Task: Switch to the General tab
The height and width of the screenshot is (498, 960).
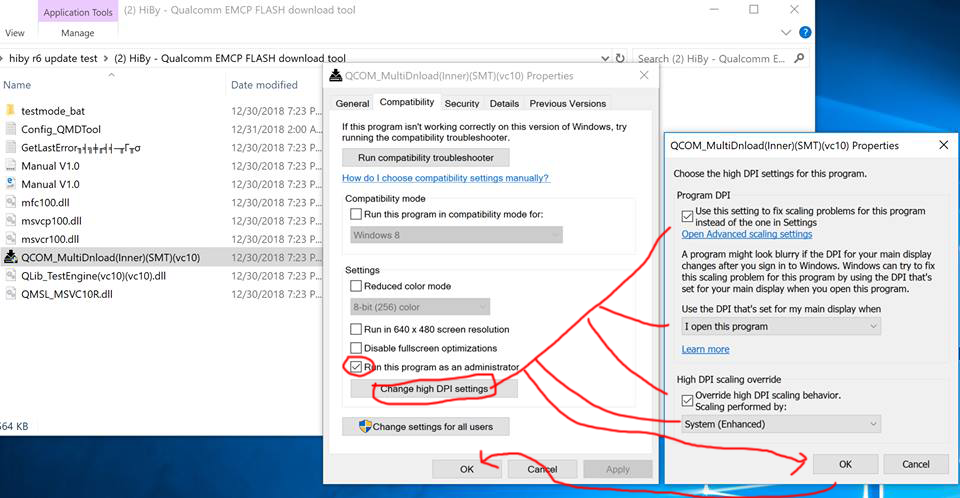Action: (352, 104)
